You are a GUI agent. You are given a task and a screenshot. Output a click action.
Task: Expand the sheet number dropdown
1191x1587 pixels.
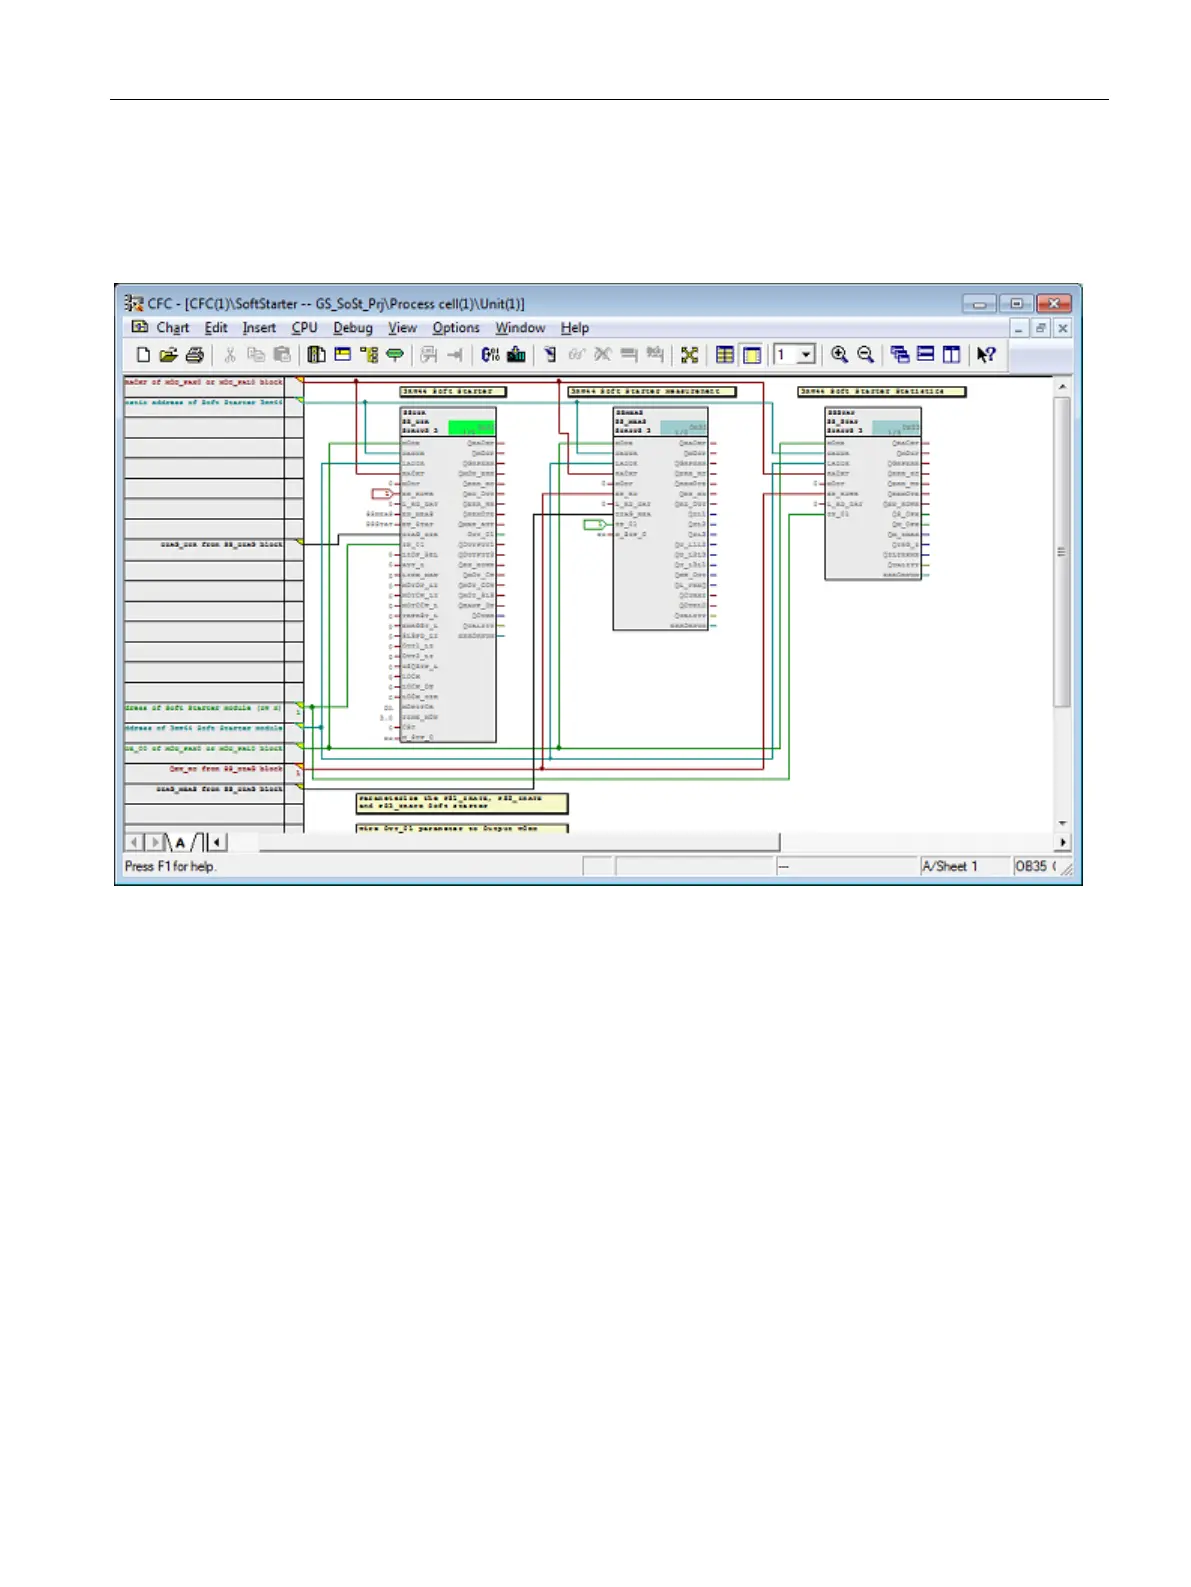point(805,355)
